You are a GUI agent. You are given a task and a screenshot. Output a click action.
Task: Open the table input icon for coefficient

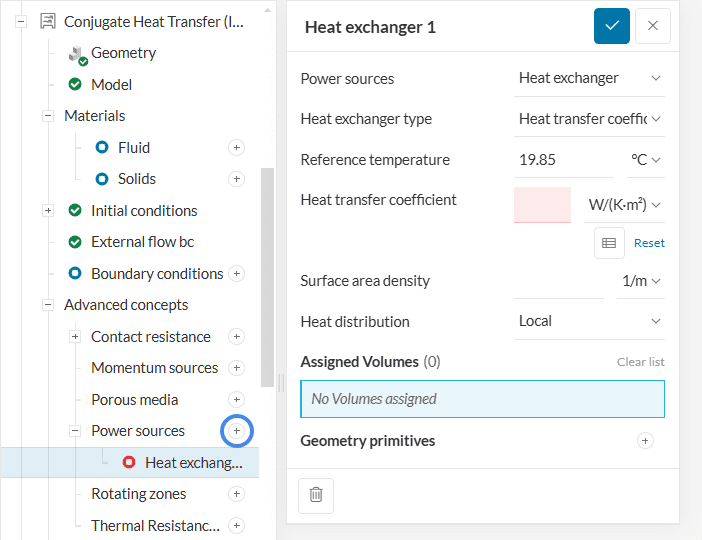(609, 243)
